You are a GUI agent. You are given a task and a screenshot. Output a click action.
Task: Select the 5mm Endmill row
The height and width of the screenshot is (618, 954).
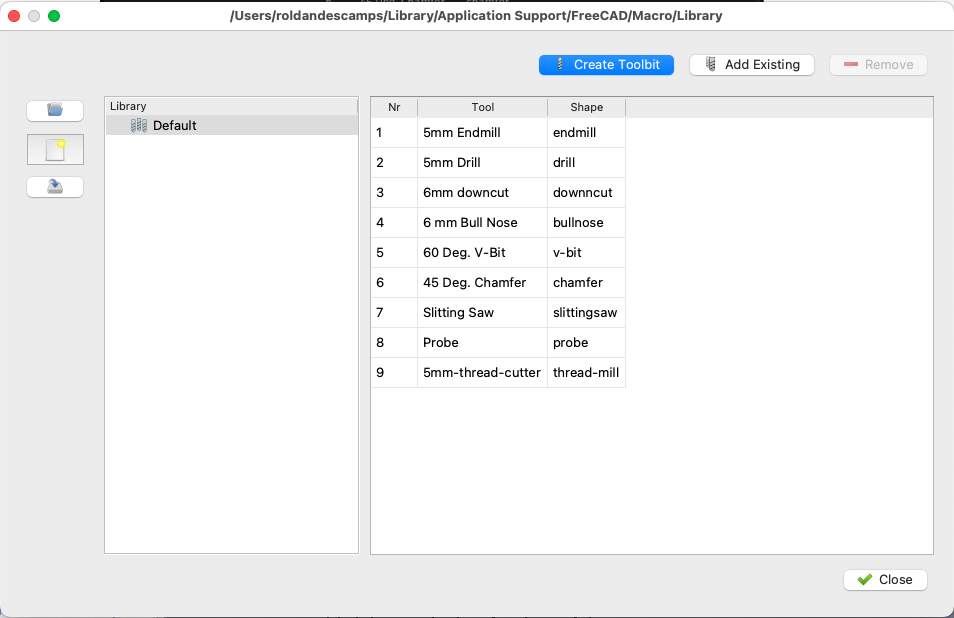pos(498,133)
